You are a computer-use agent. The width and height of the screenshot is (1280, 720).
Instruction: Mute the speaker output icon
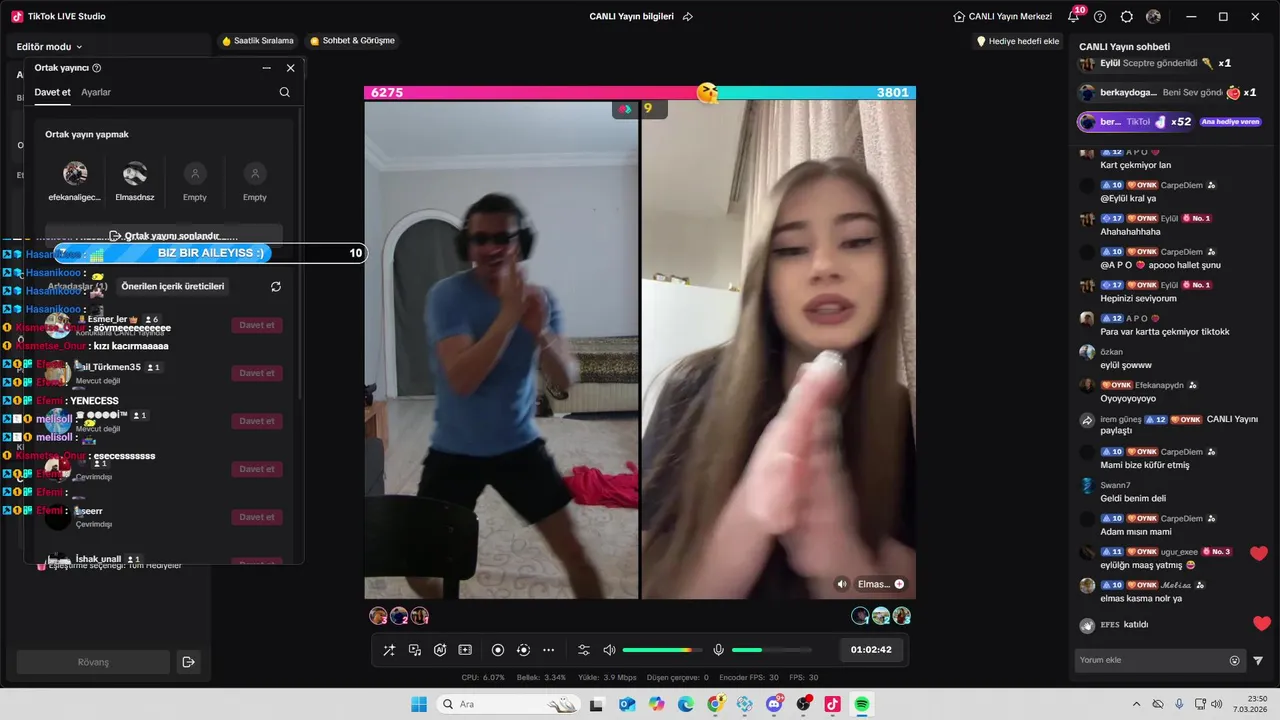(609, 650)
